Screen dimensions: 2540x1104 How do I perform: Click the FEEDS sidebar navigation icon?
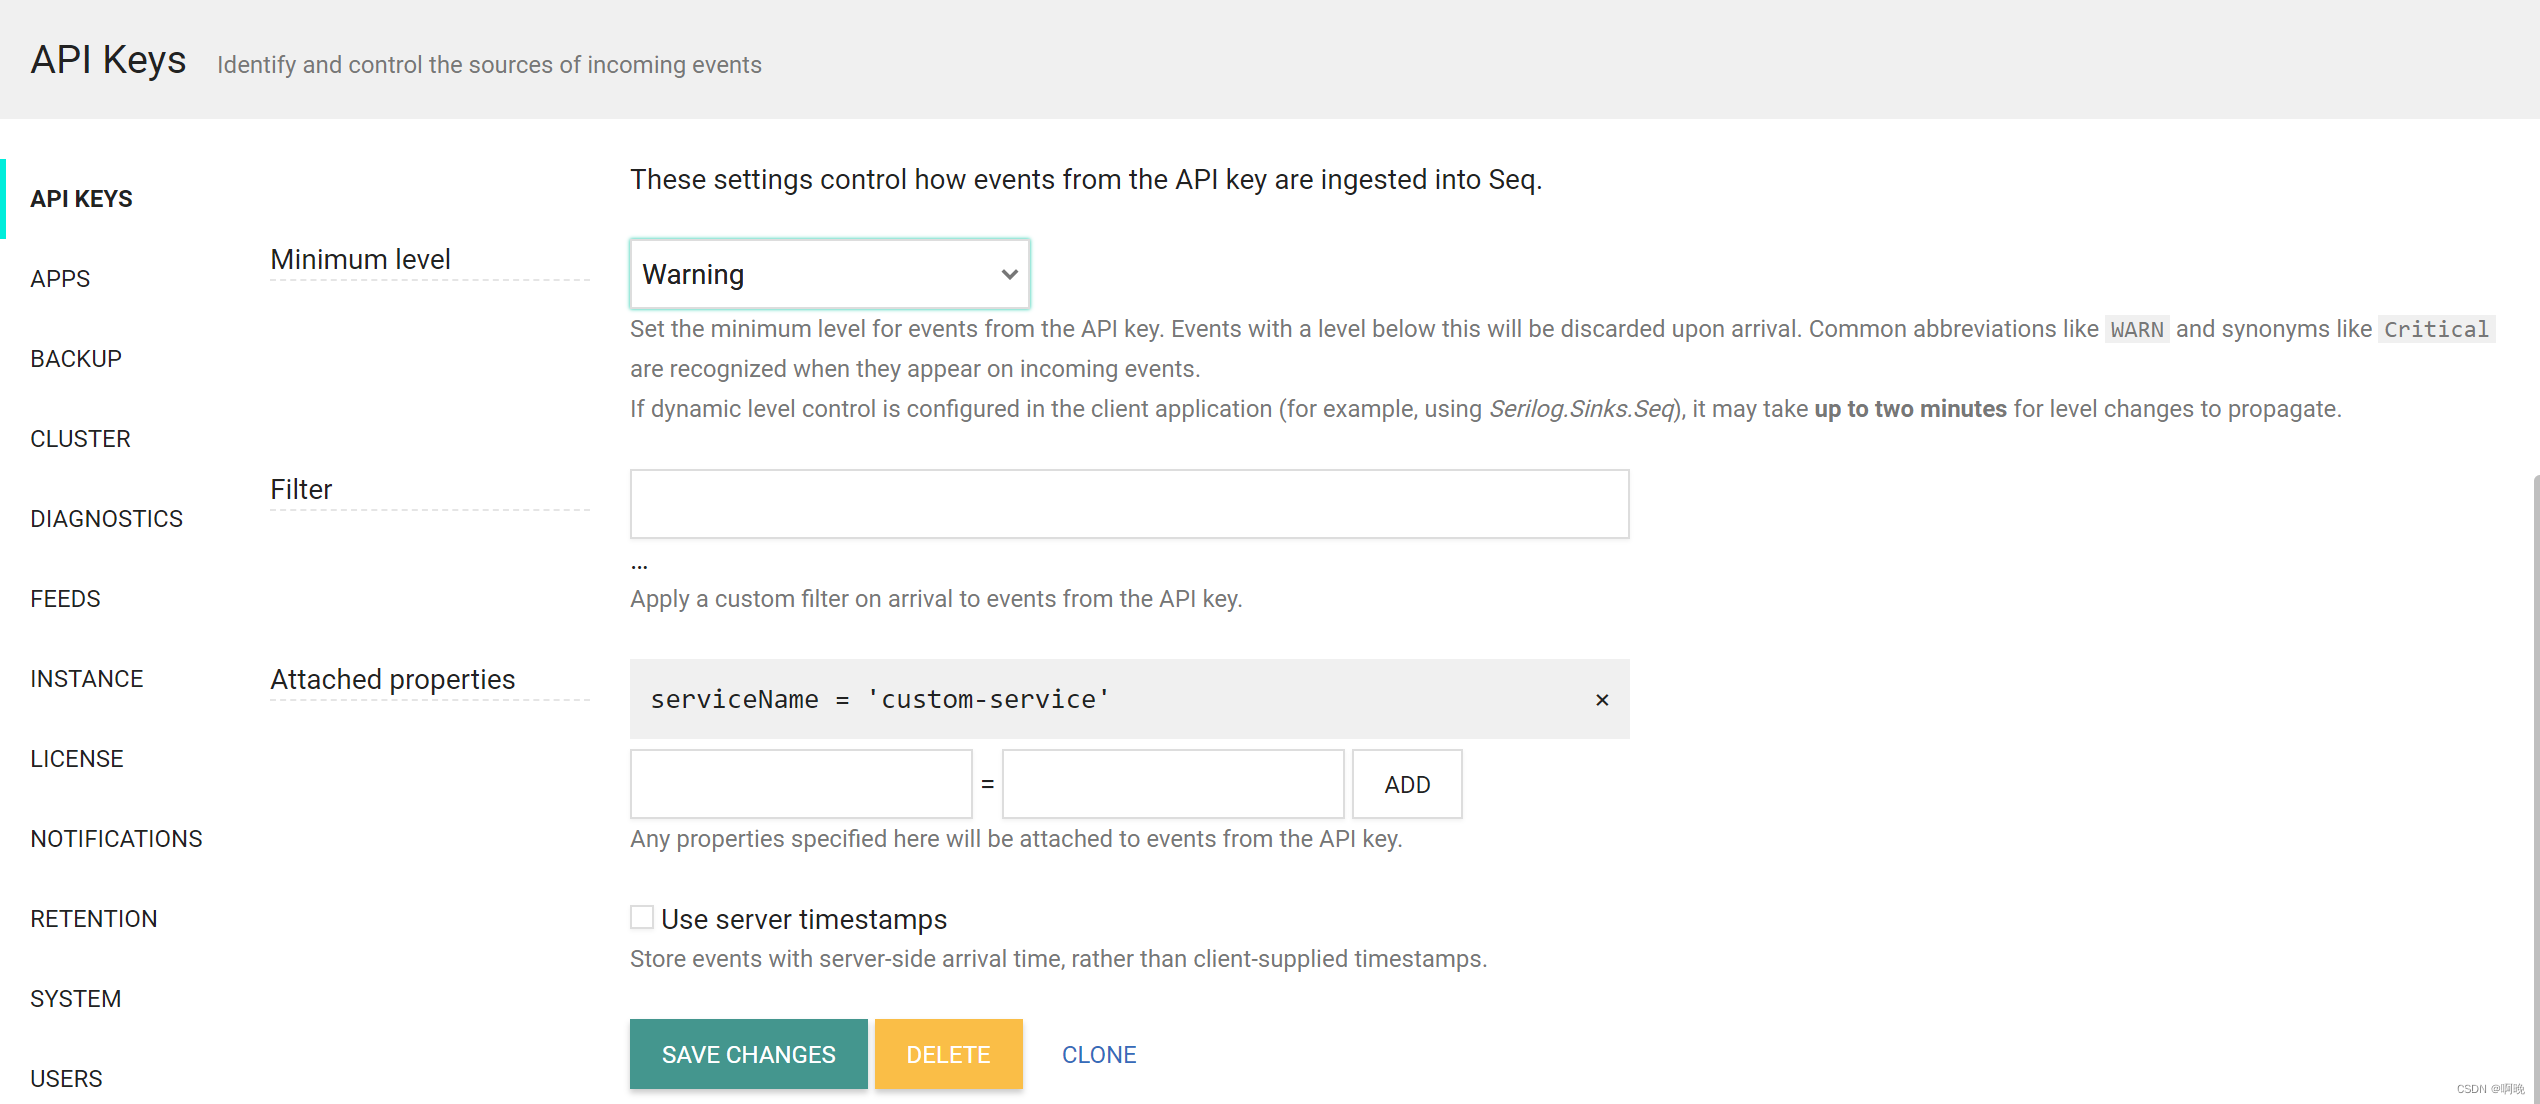[x=65, y=597]
